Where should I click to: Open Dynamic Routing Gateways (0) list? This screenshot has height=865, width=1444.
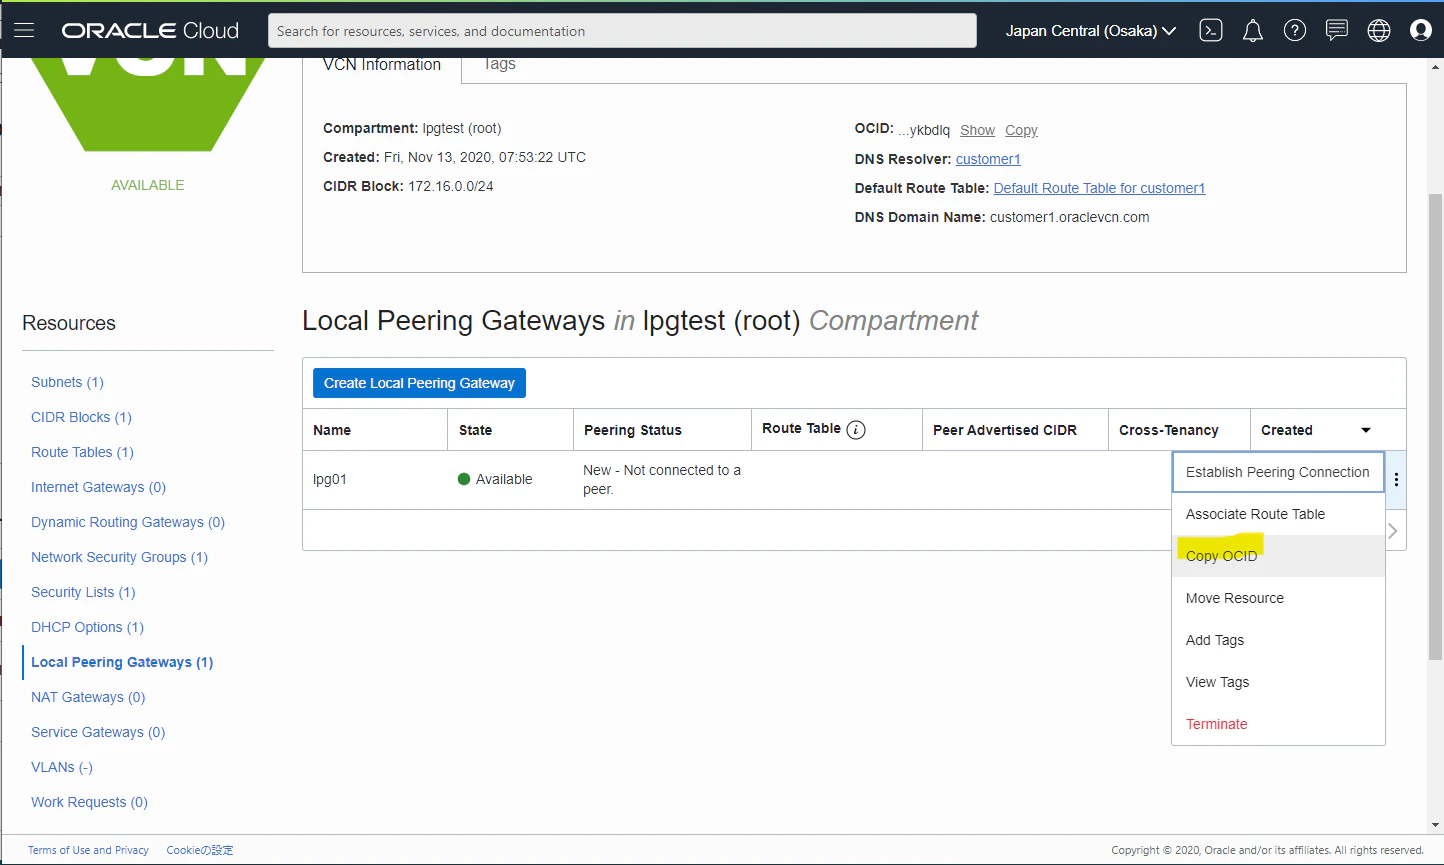(x=128, y=522)
